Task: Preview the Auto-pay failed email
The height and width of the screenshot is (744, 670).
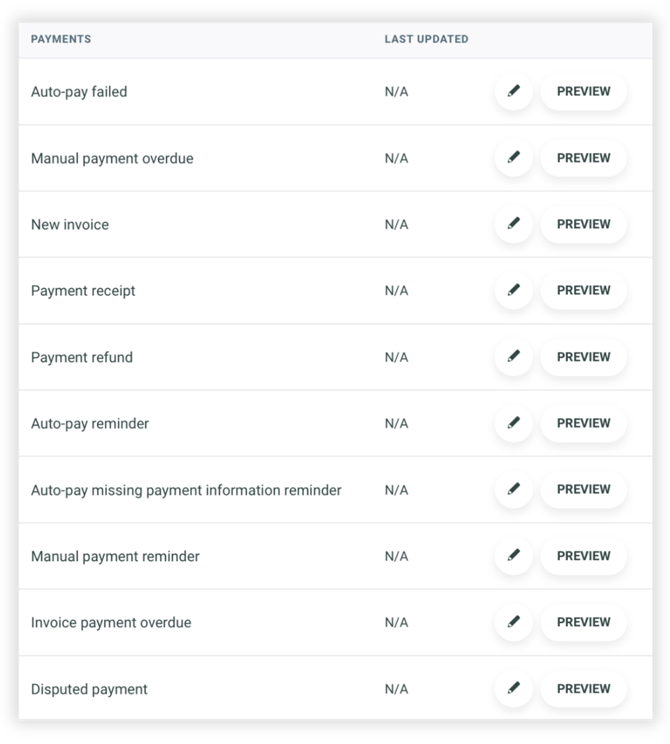Action: [x=583, y=91]
